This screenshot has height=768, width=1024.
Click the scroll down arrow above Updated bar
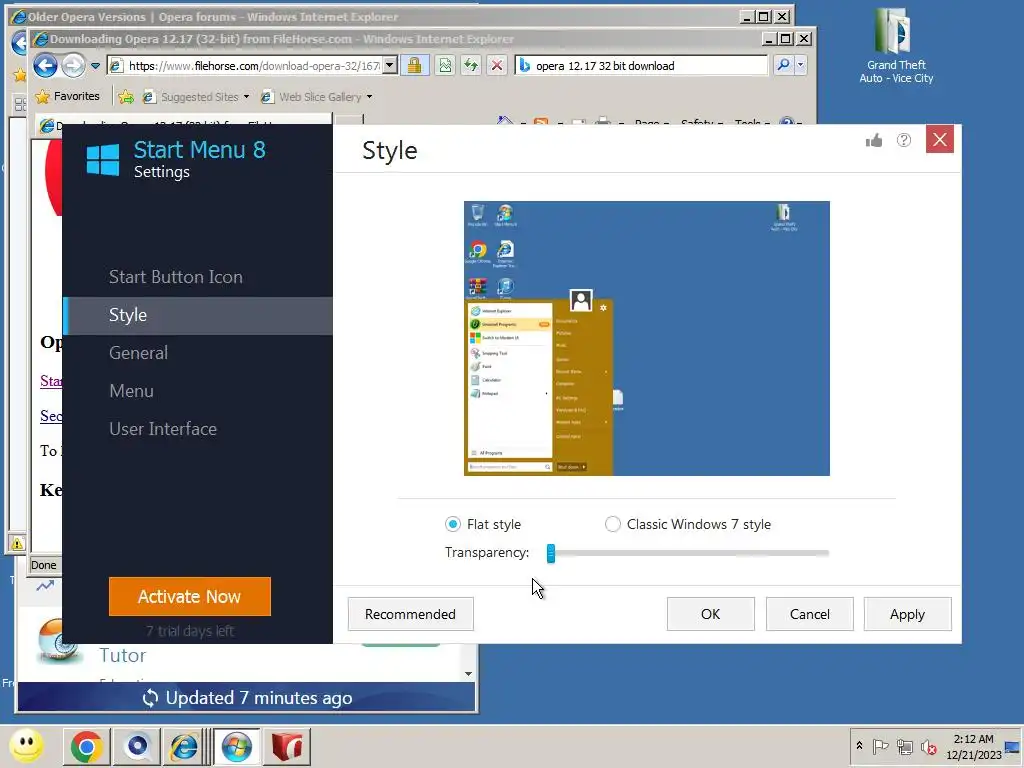point(468,673)
